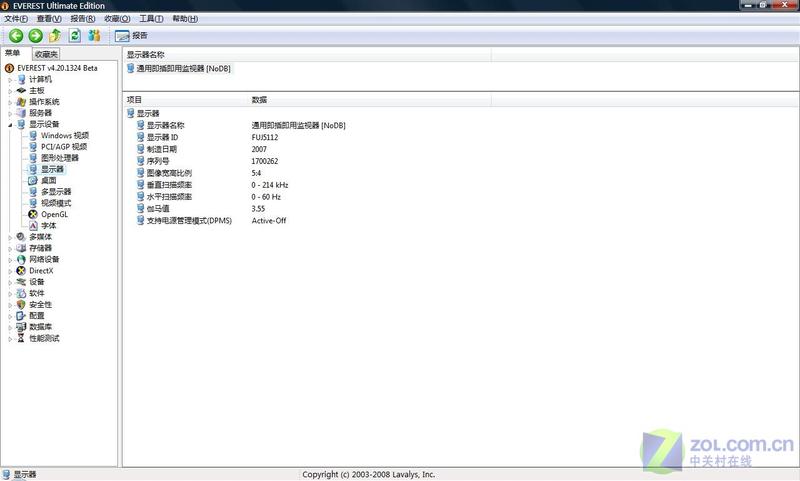This screenshot has height=481, width=800.
Task: Click the 配置 configuration icon
Action: click(x=21, y=316)
